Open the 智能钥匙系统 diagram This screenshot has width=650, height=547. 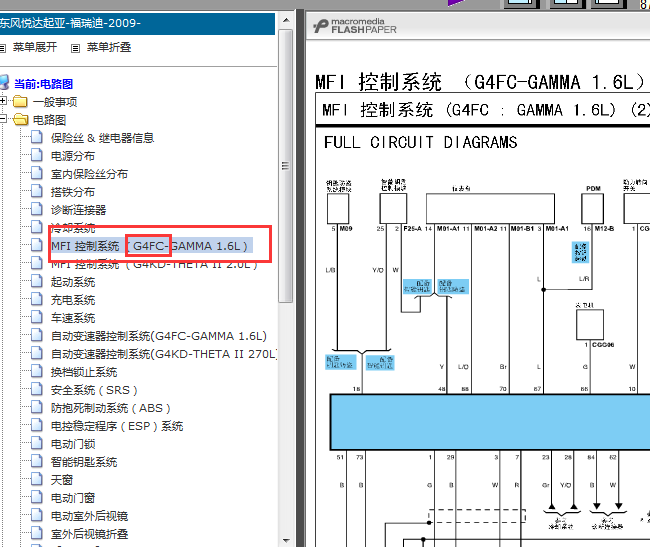[x=84, y=462]
